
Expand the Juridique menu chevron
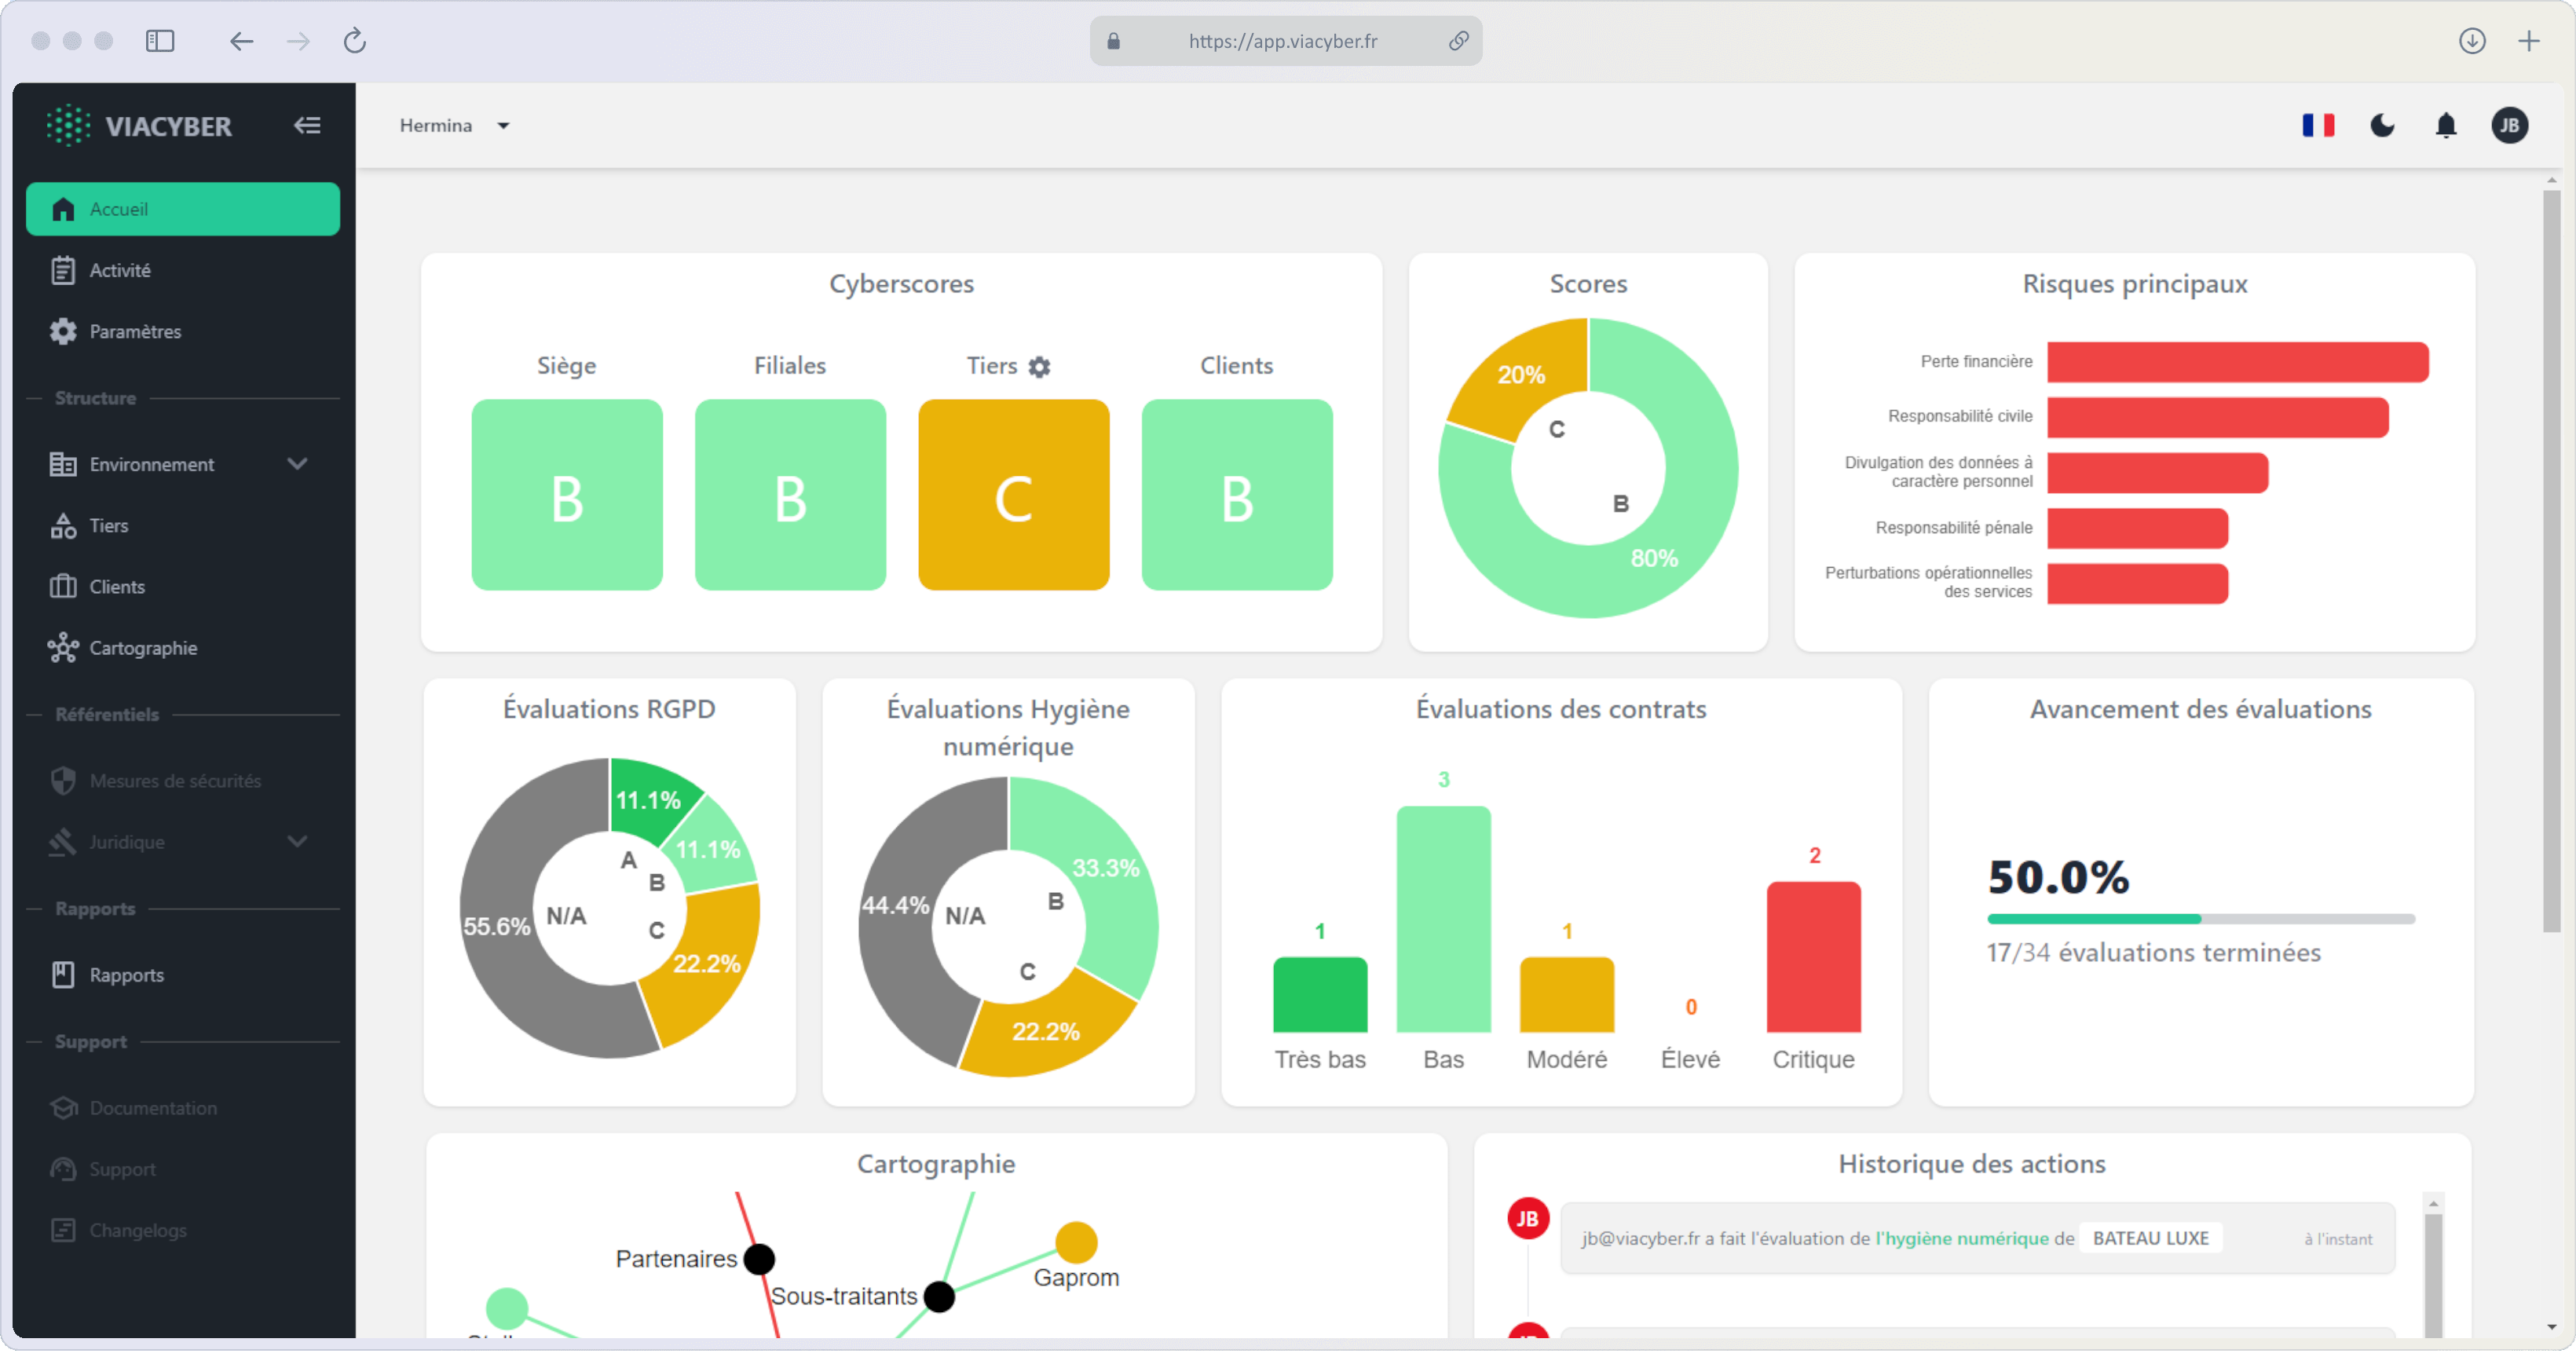[298, 843]
